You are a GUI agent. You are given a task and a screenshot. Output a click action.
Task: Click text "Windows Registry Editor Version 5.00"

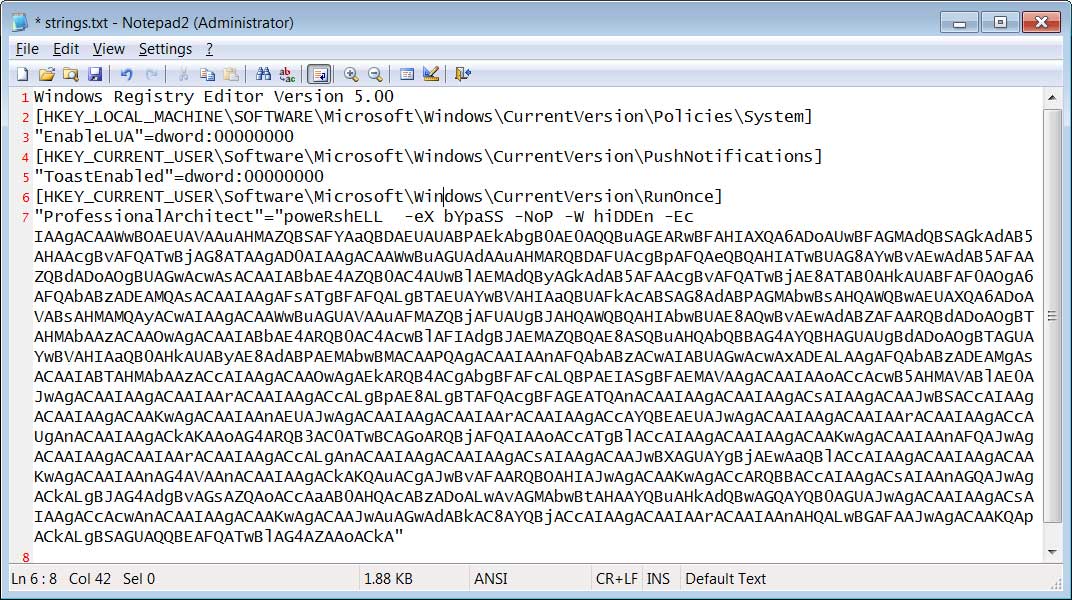click(214, 96)
